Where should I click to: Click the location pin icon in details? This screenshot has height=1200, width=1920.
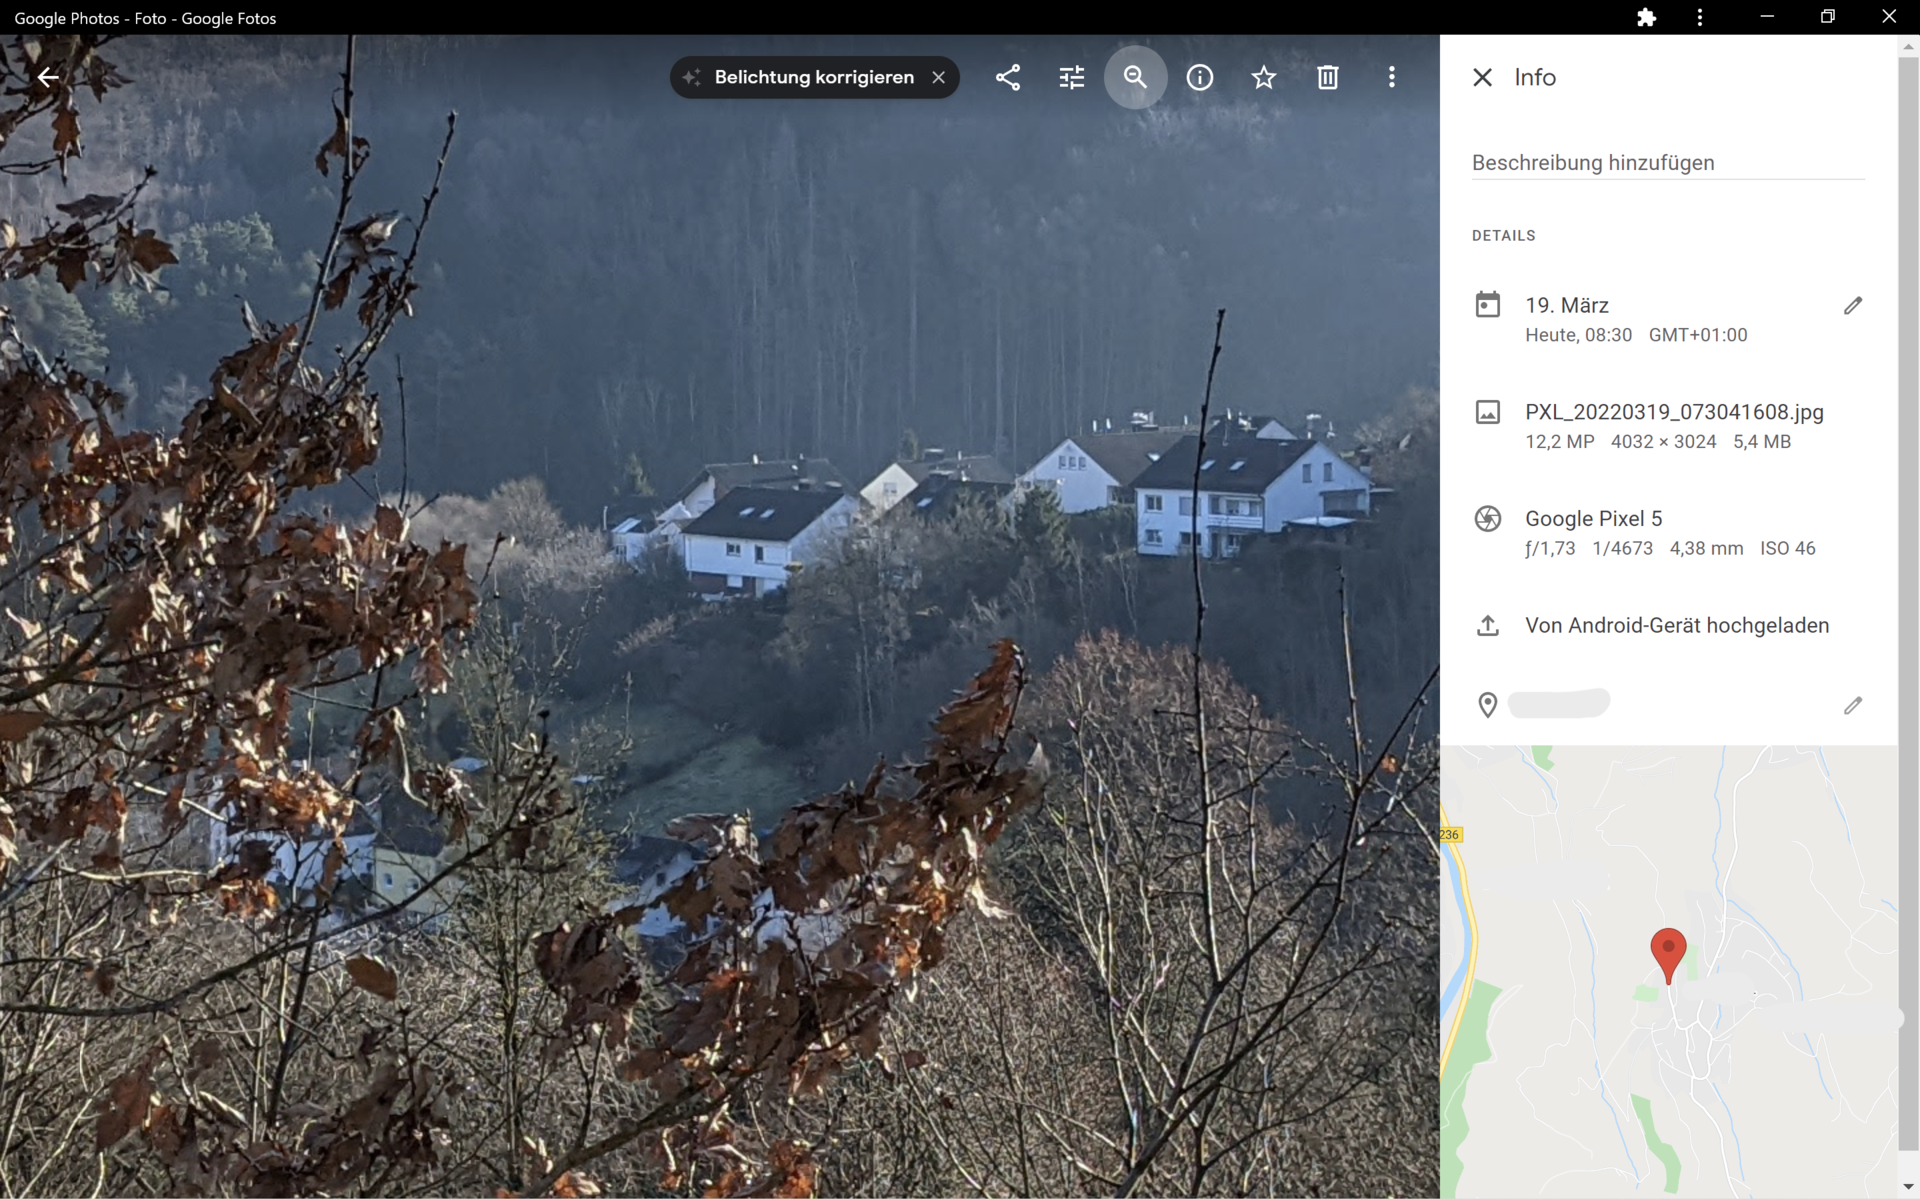pos(1488,705)
